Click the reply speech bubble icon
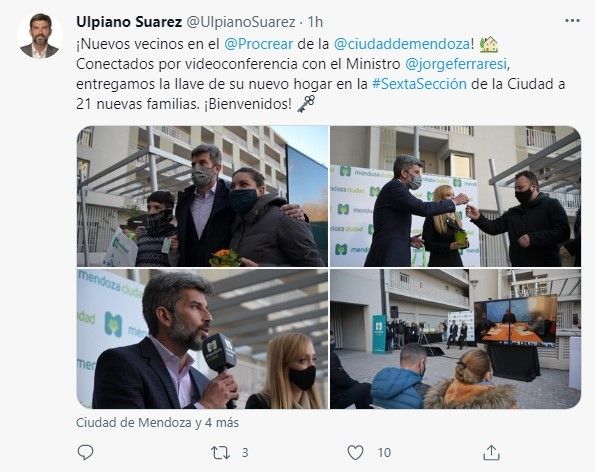Viewport: 595px width, 472px height. [x=85, y=452]
